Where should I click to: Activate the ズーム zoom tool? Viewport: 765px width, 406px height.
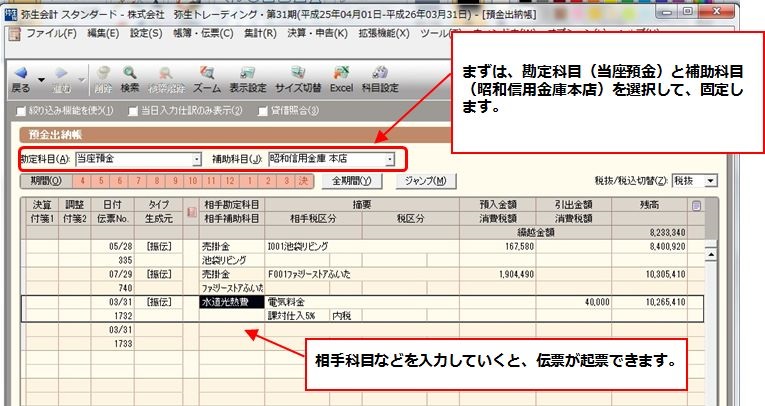pyautogui.click(x=207, y=73)
